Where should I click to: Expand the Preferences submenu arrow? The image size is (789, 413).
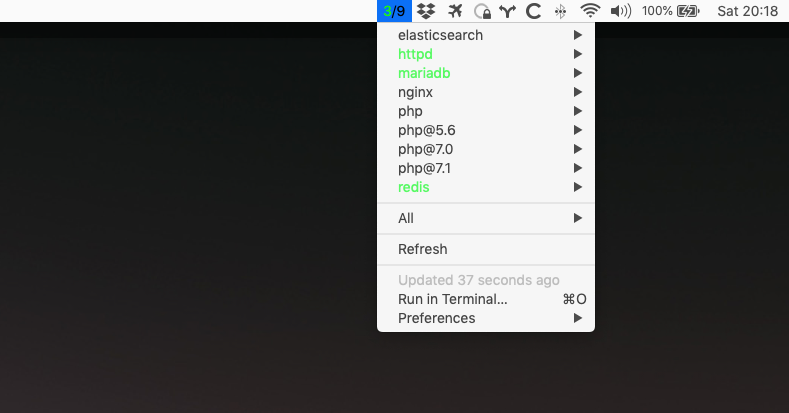[578, 318]
